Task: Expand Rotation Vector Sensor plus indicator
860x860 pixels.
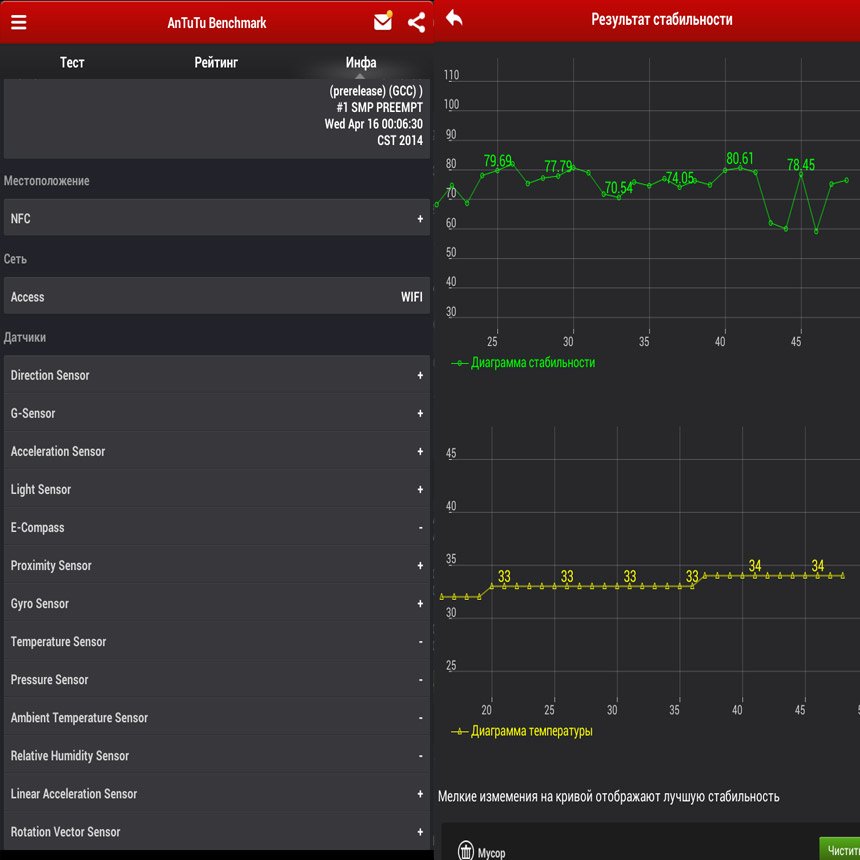Action: (420, 831)
